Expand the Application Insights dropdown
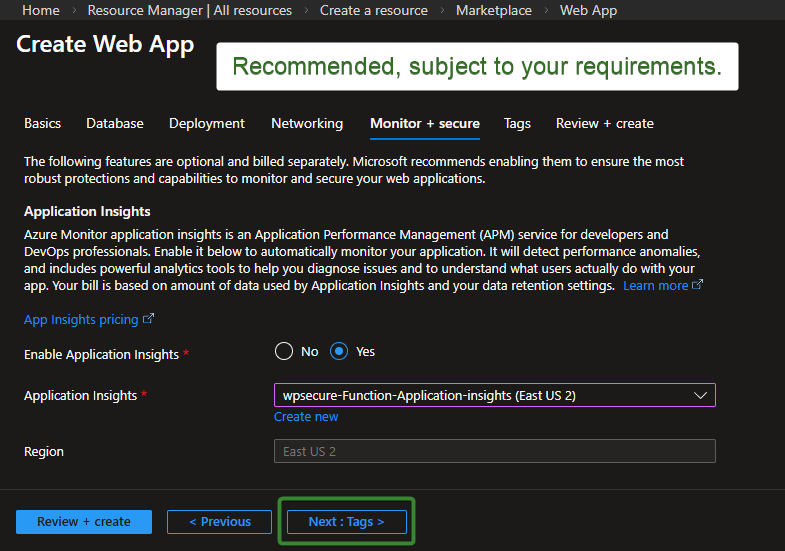Screen dimensions: 785x551 tap(494, 395)
